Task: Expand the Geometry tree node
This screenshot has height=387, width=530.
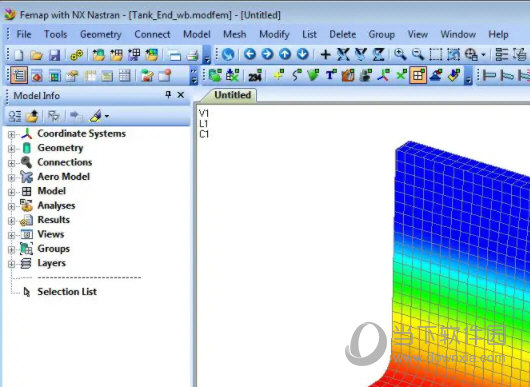Action: pyautogui.click(x=11, y=149)
